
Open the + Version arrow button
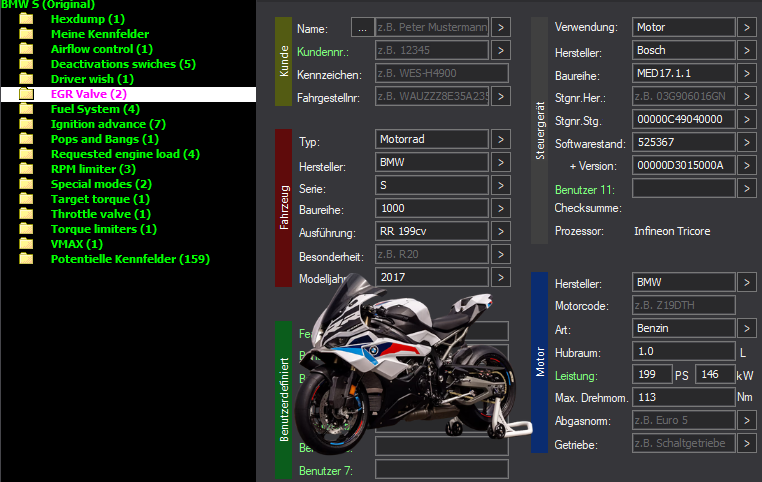[747, 165]
